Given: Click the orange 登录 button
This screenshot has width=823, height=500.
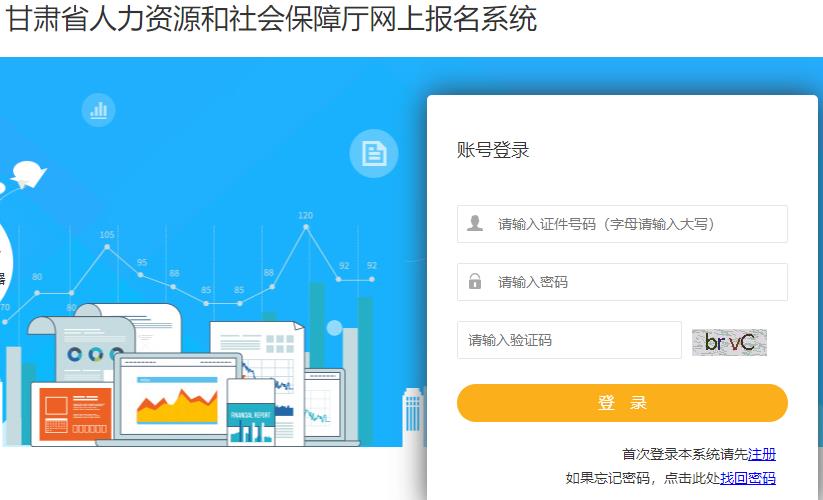Looking at the screenshot, I should (x=622, y=402).
